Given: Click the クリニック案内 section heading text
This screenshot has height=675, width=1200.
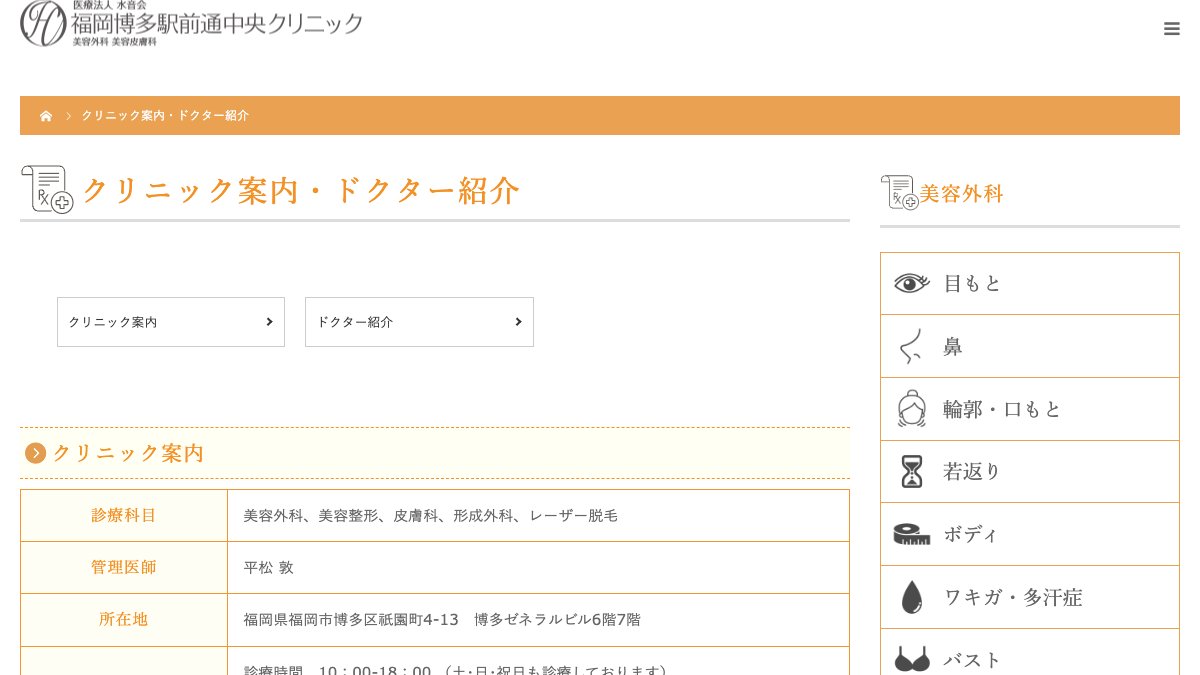Looking at the screenshot, I should [x=128, y=453].
